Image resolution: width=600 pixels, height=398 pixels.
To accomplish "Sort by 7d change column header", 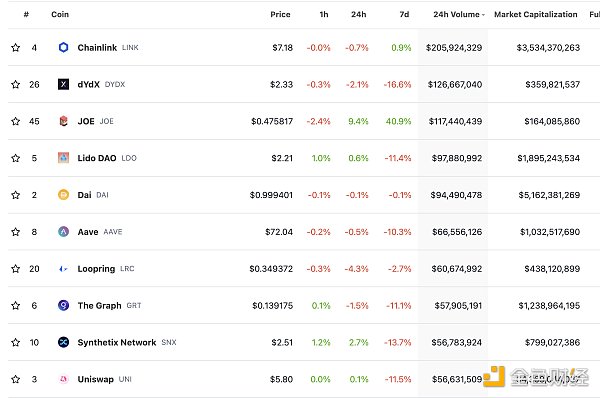I will pyautogui.click(x=404, y=15).
